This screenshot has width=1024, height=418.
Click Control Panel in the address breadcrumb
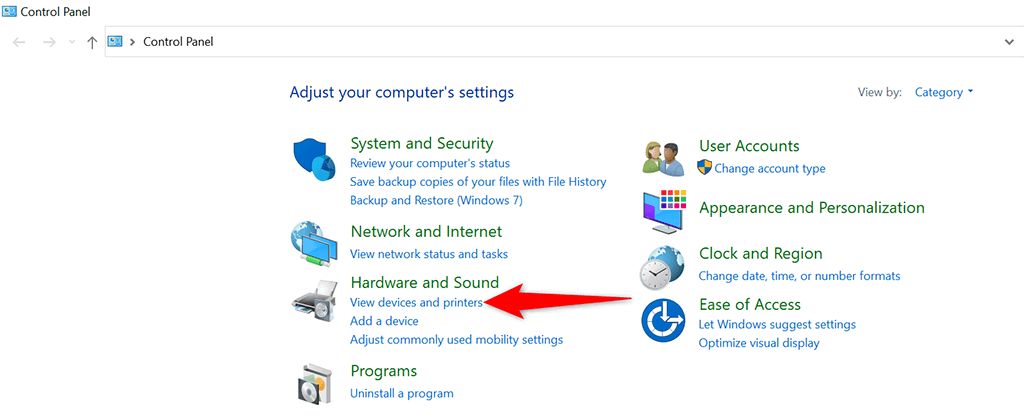(x=178, y=42)
